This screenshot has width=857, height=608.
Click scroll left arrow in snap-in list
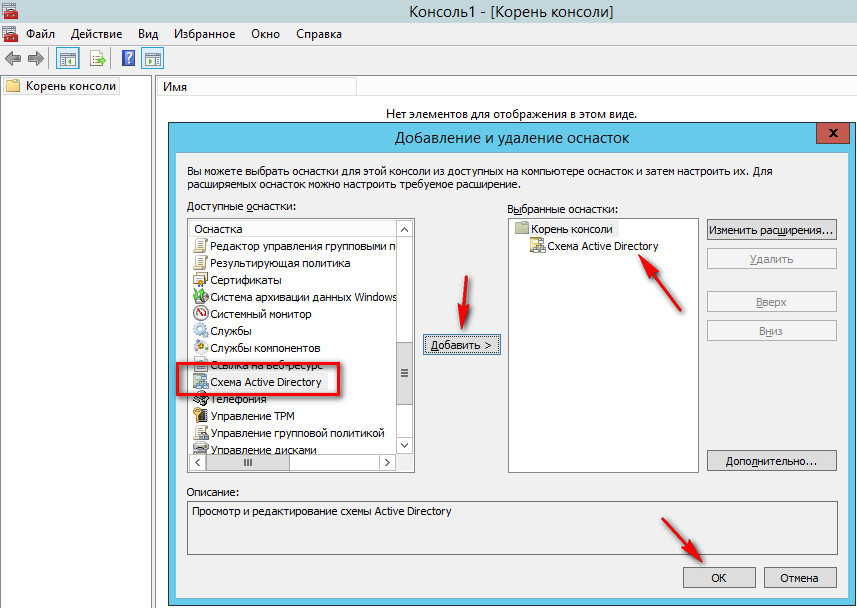coord(197,463)
